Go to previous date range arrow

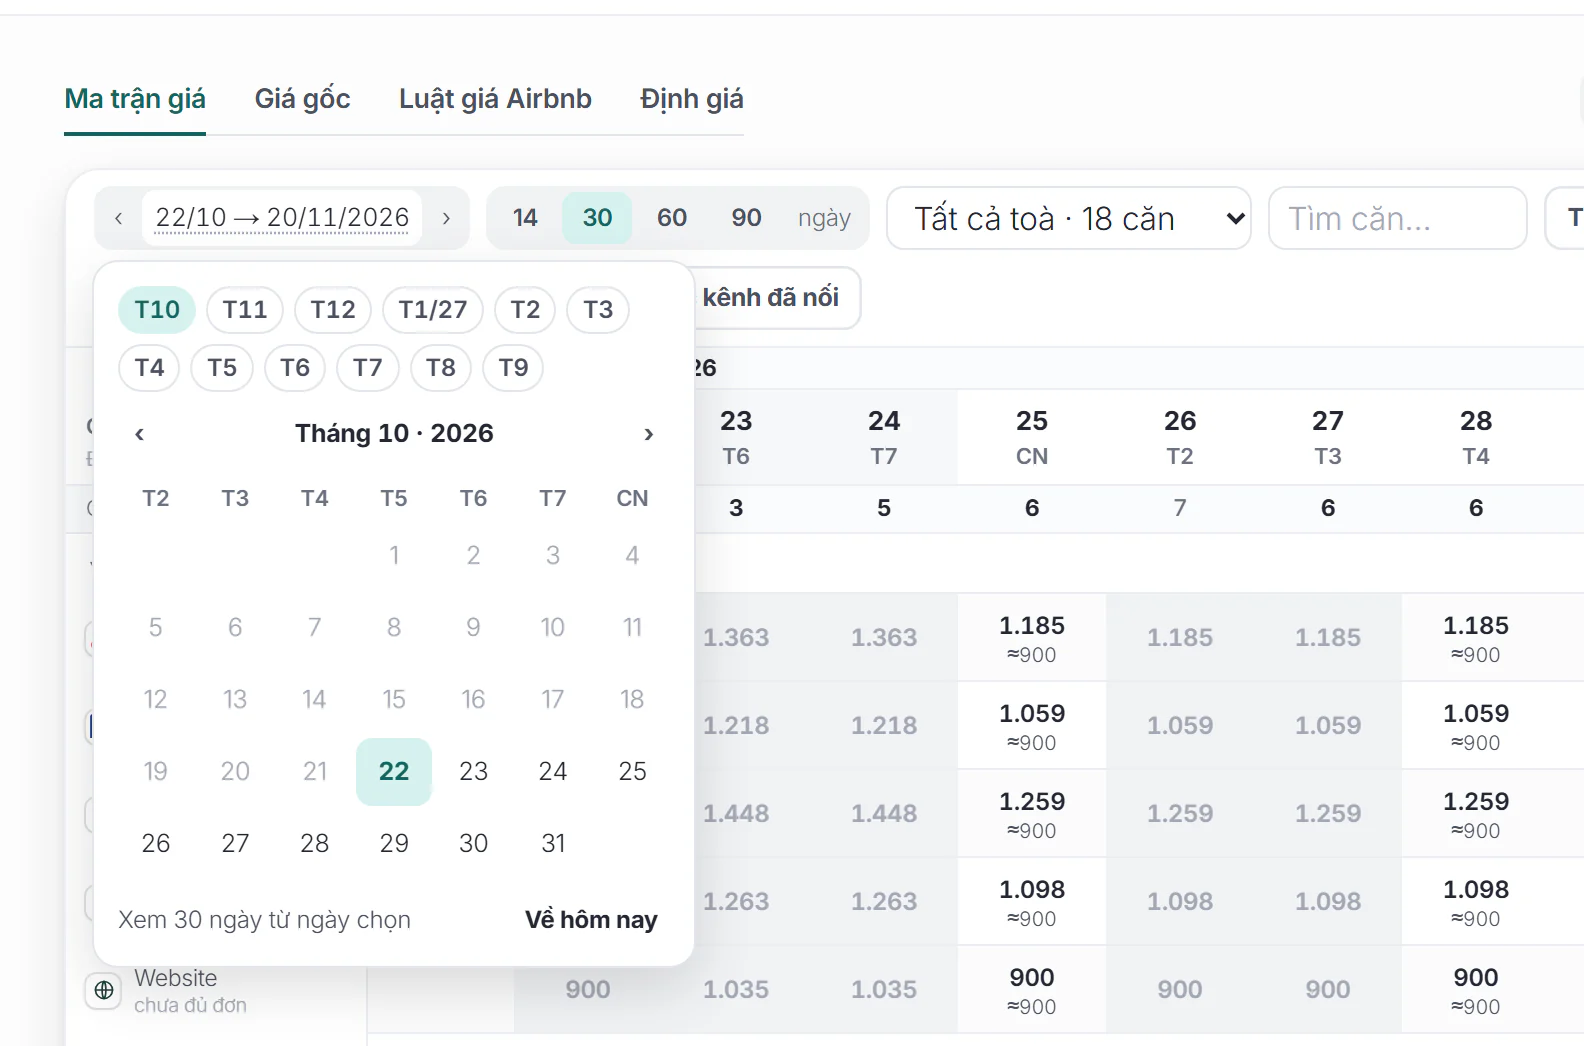tap(119, 218)
